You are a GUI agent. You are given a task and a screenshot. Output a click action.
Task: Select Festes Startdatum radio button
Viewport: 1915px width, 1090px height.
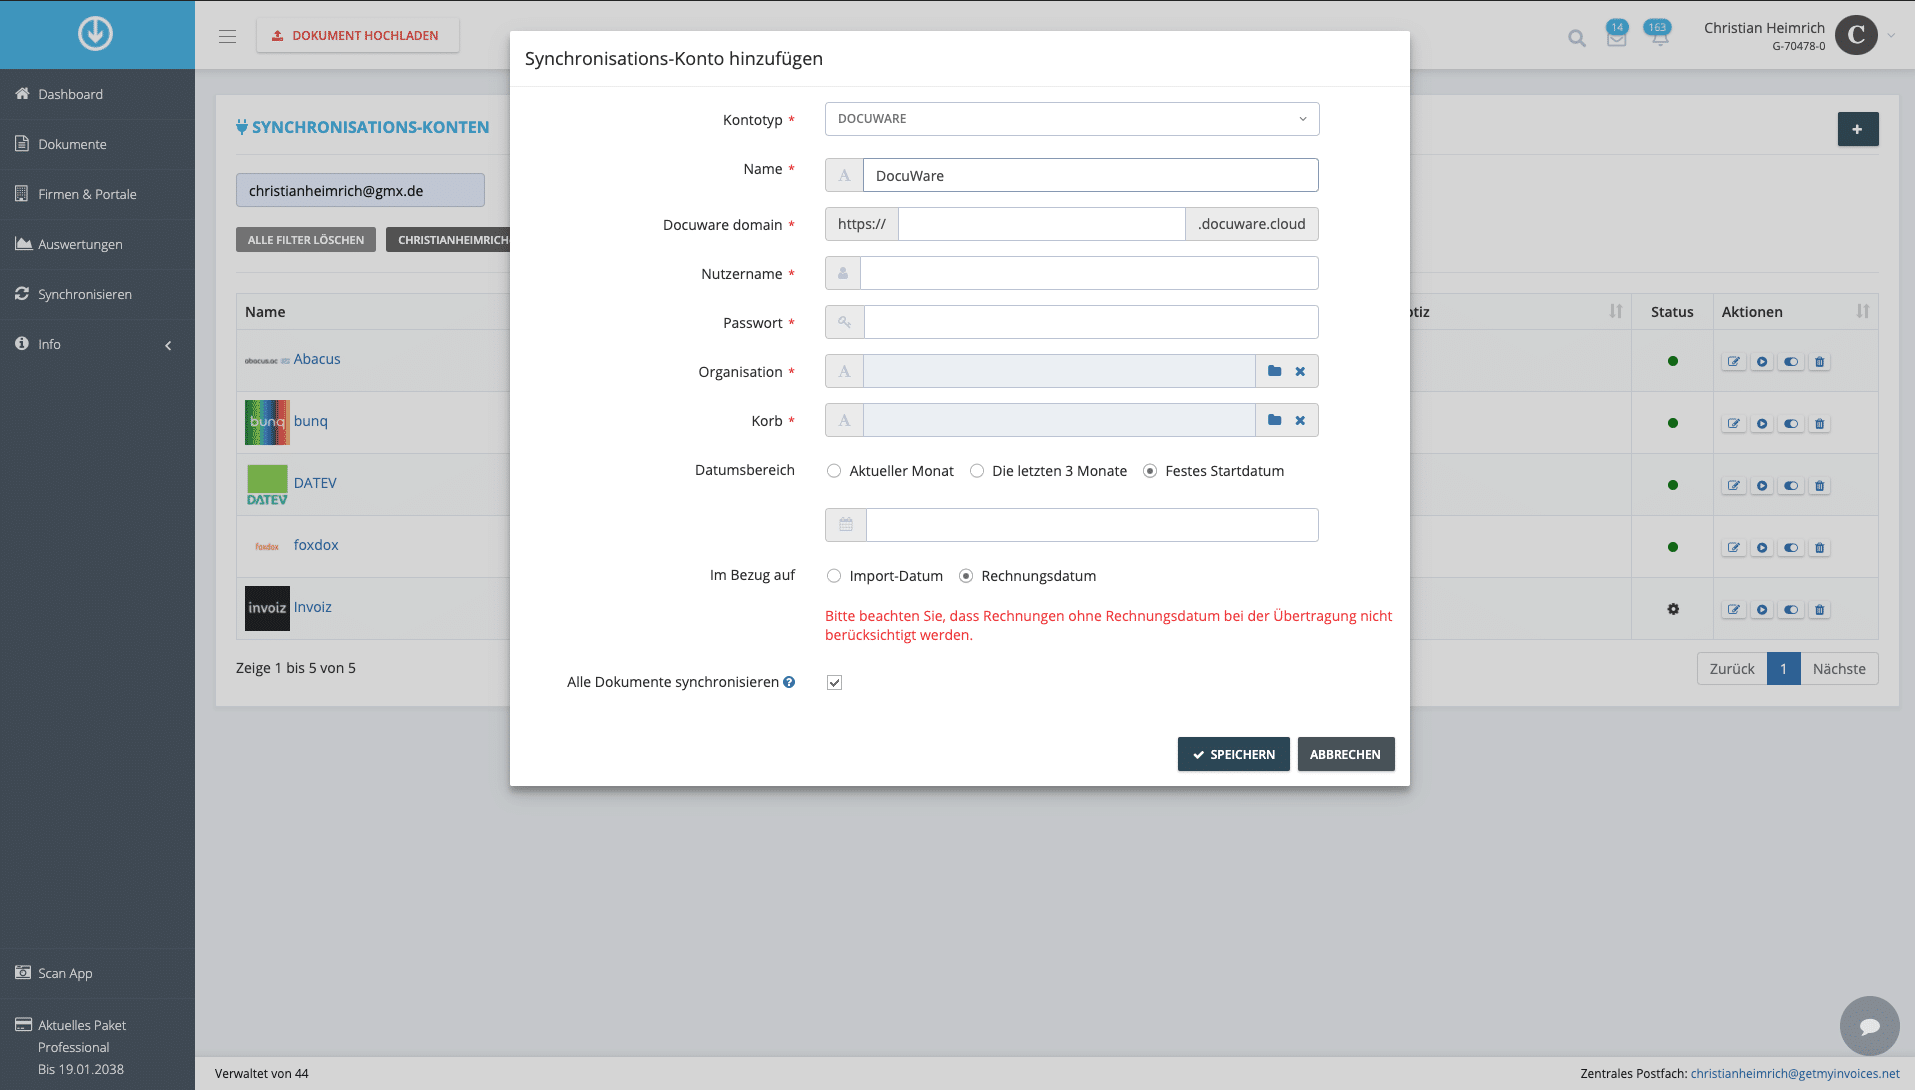[1150, 471]
